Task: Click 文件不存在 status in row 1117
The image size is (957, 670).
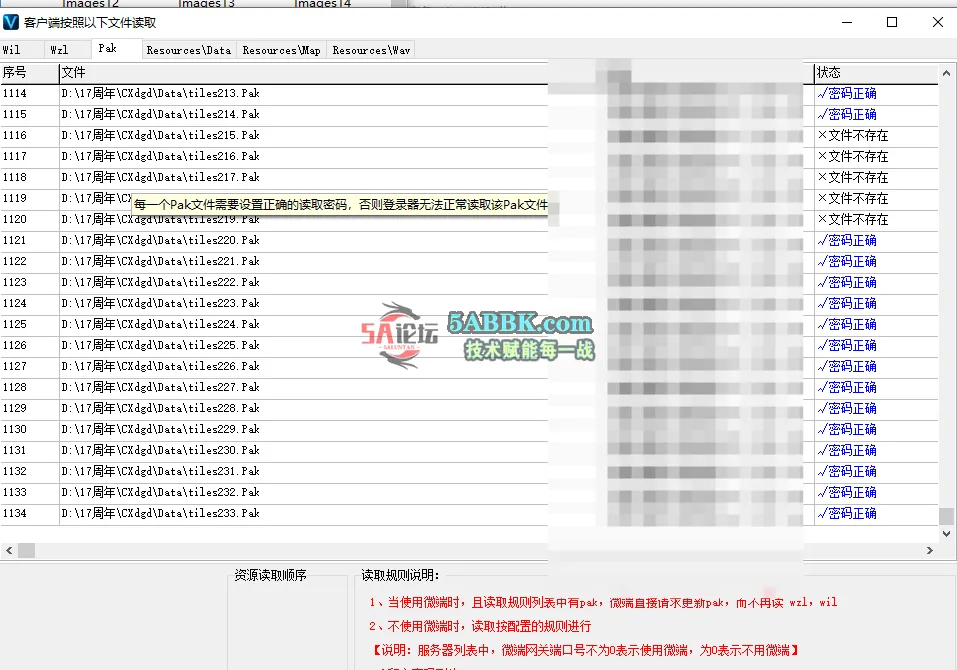Action: (x=853, y=156)
